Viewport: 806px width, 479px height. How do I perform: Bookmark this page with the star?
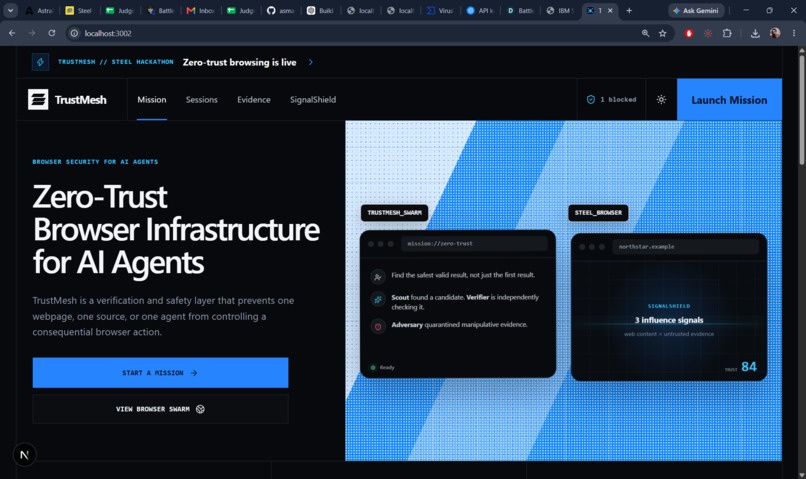click(x=663, y=33)
